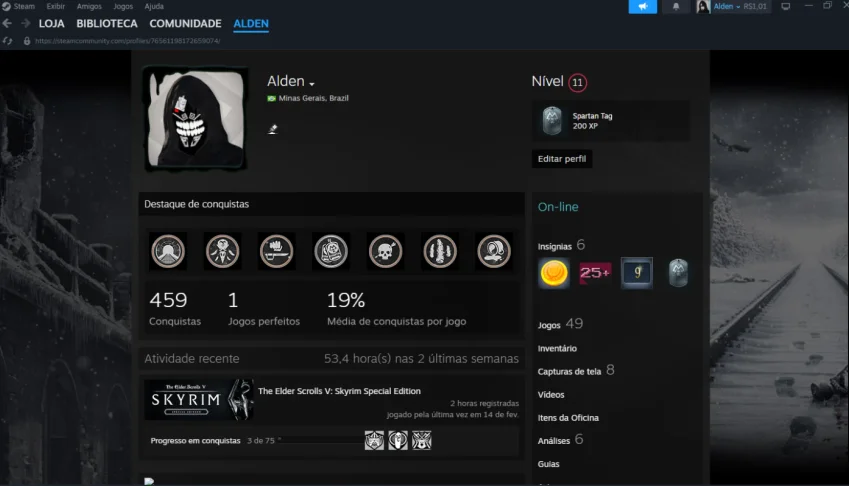
Task: Select the ALDEN profile tab
Action: tap(251, 24)
